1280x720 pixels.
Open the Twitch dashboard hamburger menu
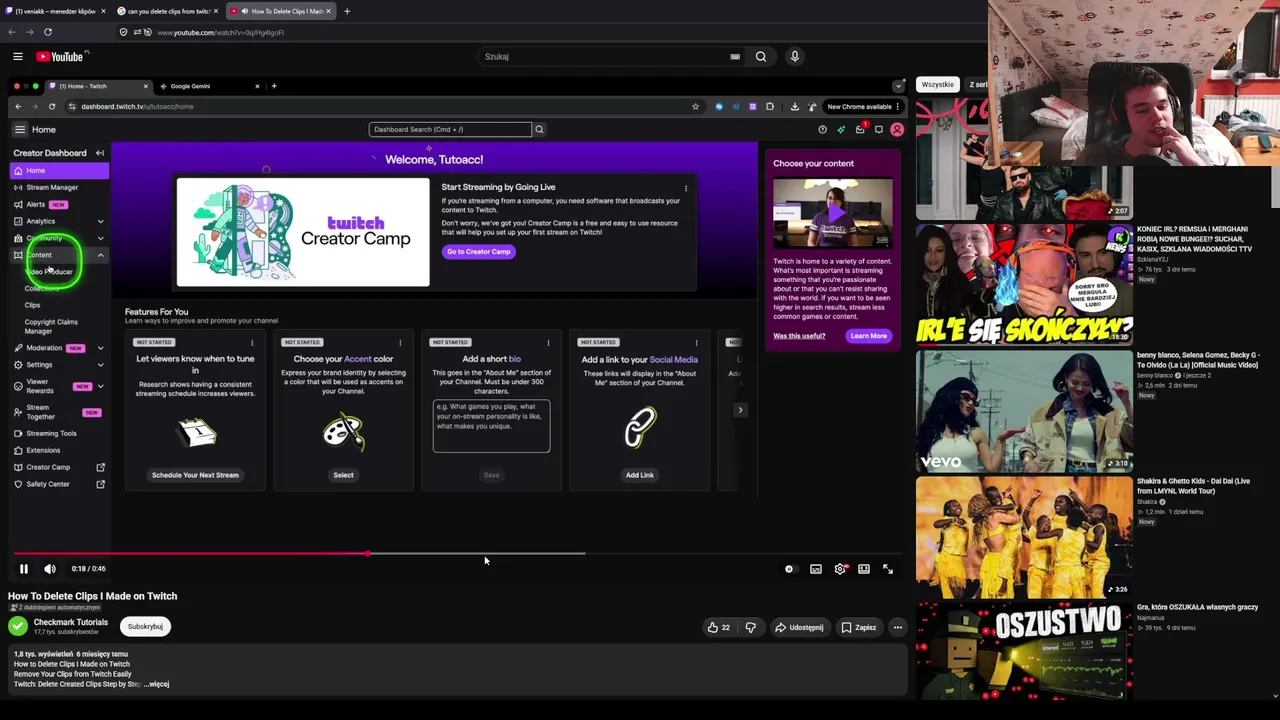click(20, 129)
